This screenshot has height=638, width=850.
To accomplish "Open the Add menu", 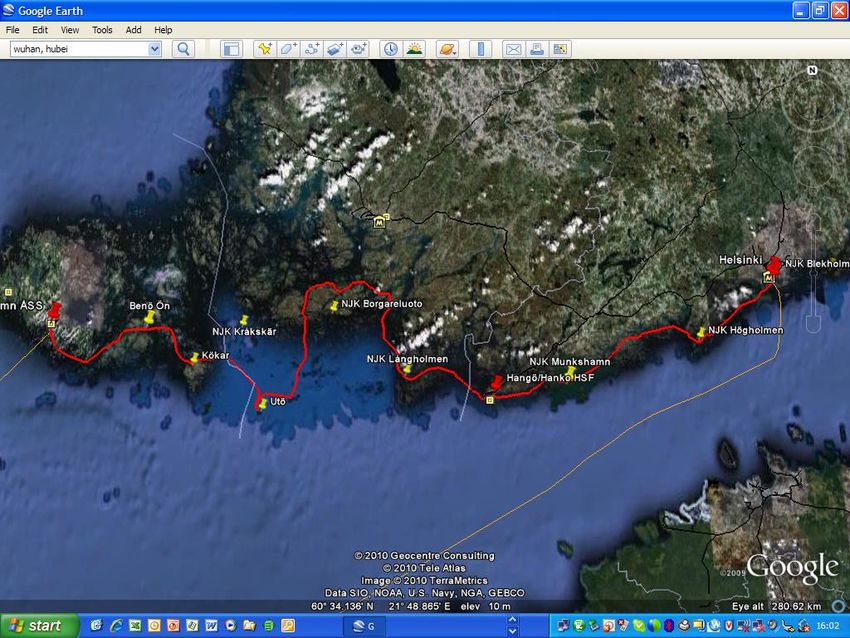I will click(133, 30).
